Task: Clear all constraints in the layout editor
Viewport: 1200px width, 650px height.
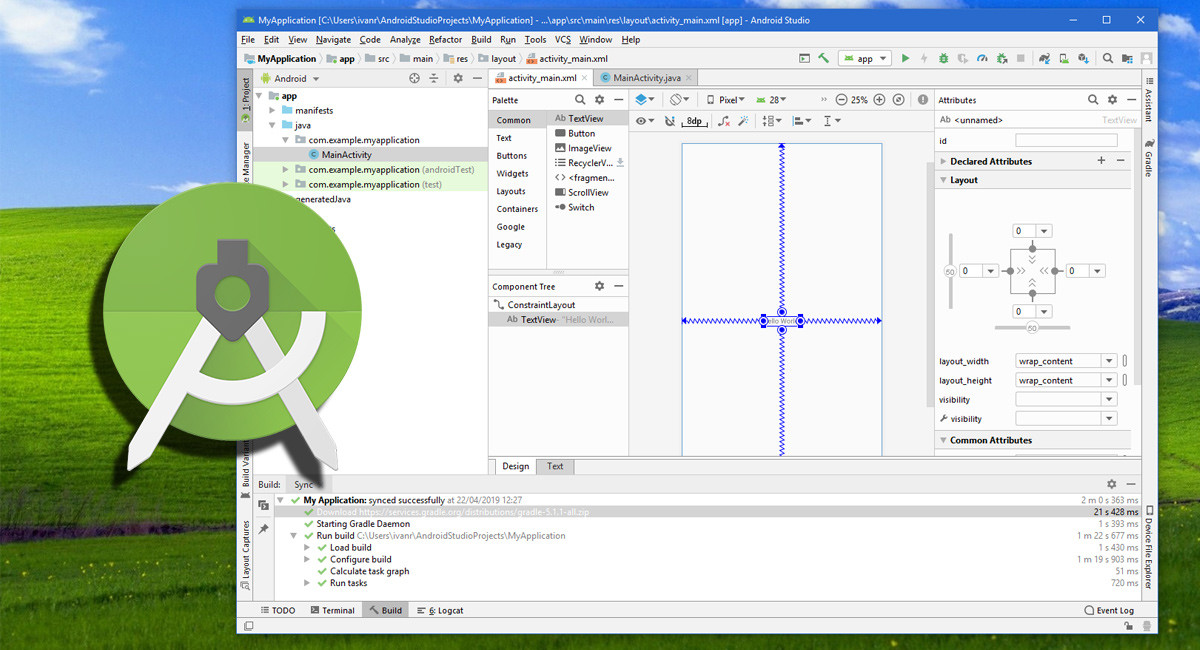Action: tap(724, 120)
